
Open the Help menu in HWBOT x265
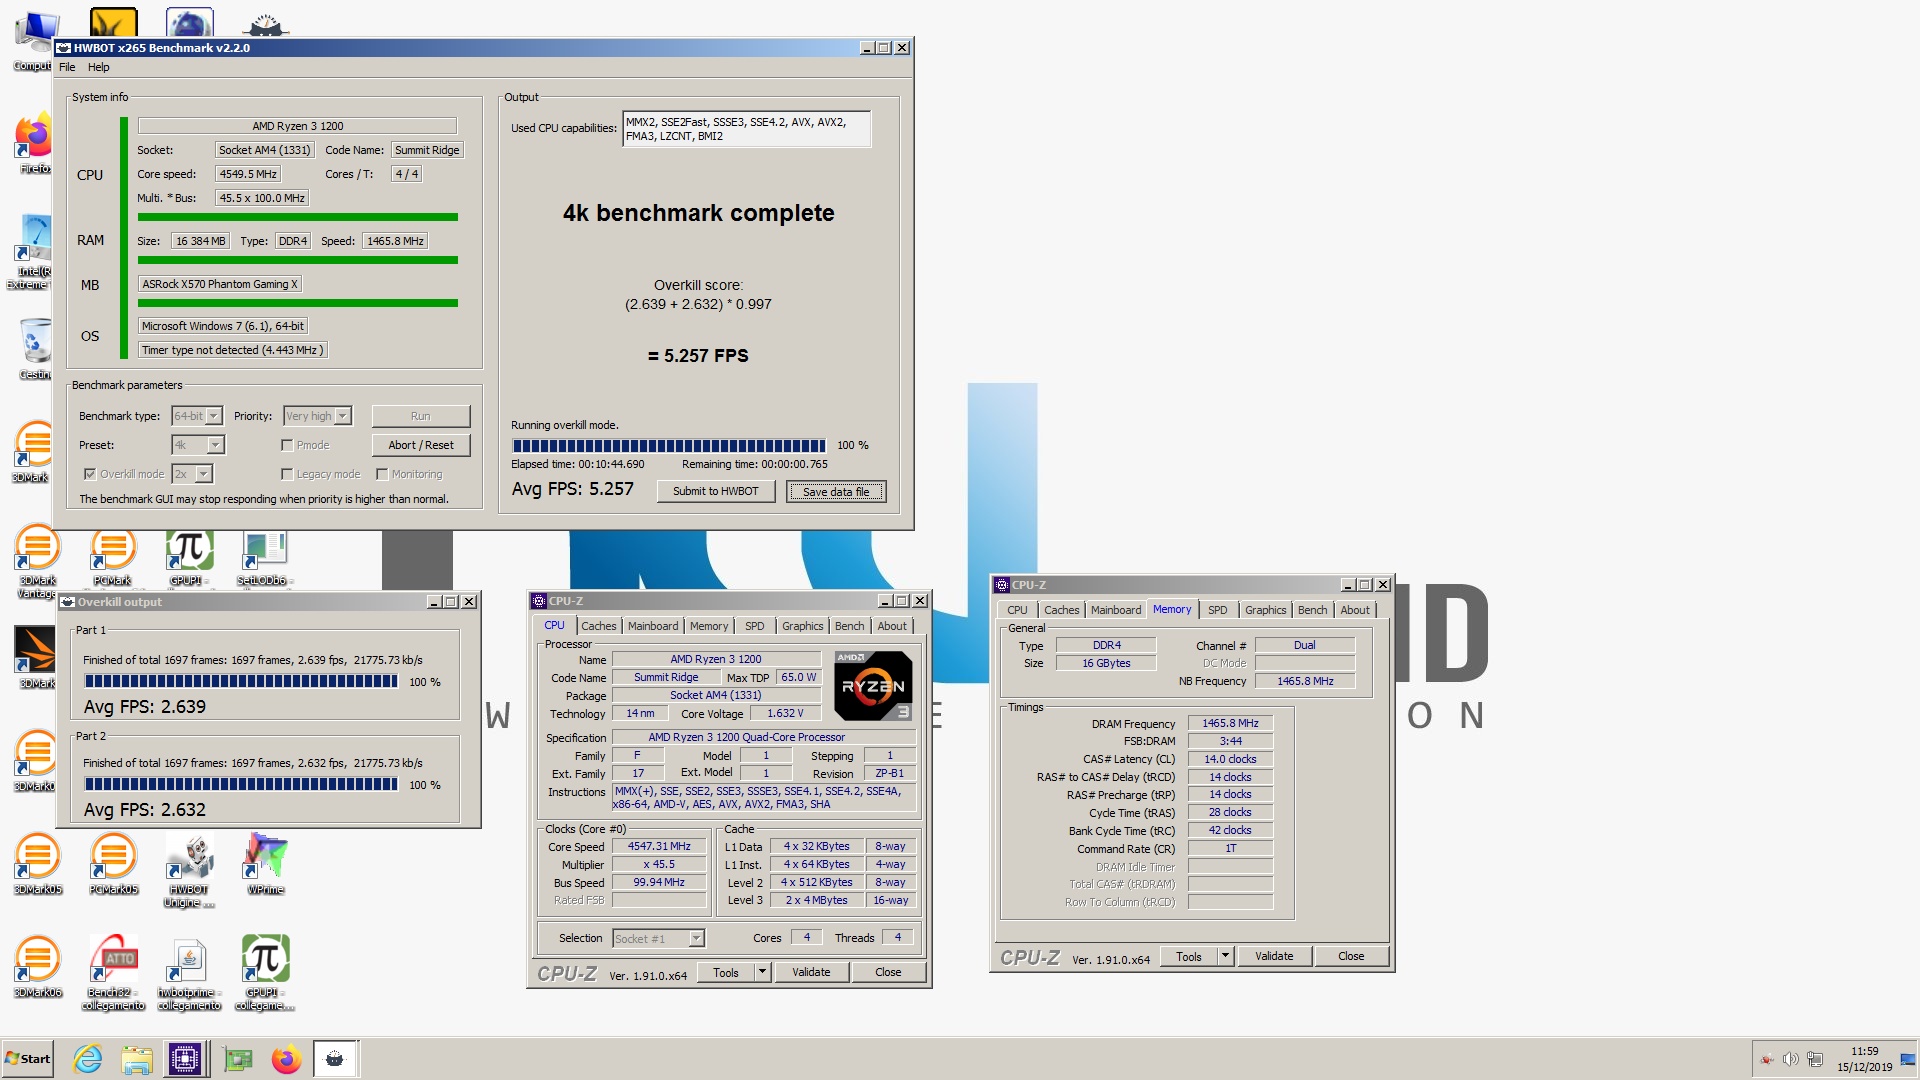(99, 67)
